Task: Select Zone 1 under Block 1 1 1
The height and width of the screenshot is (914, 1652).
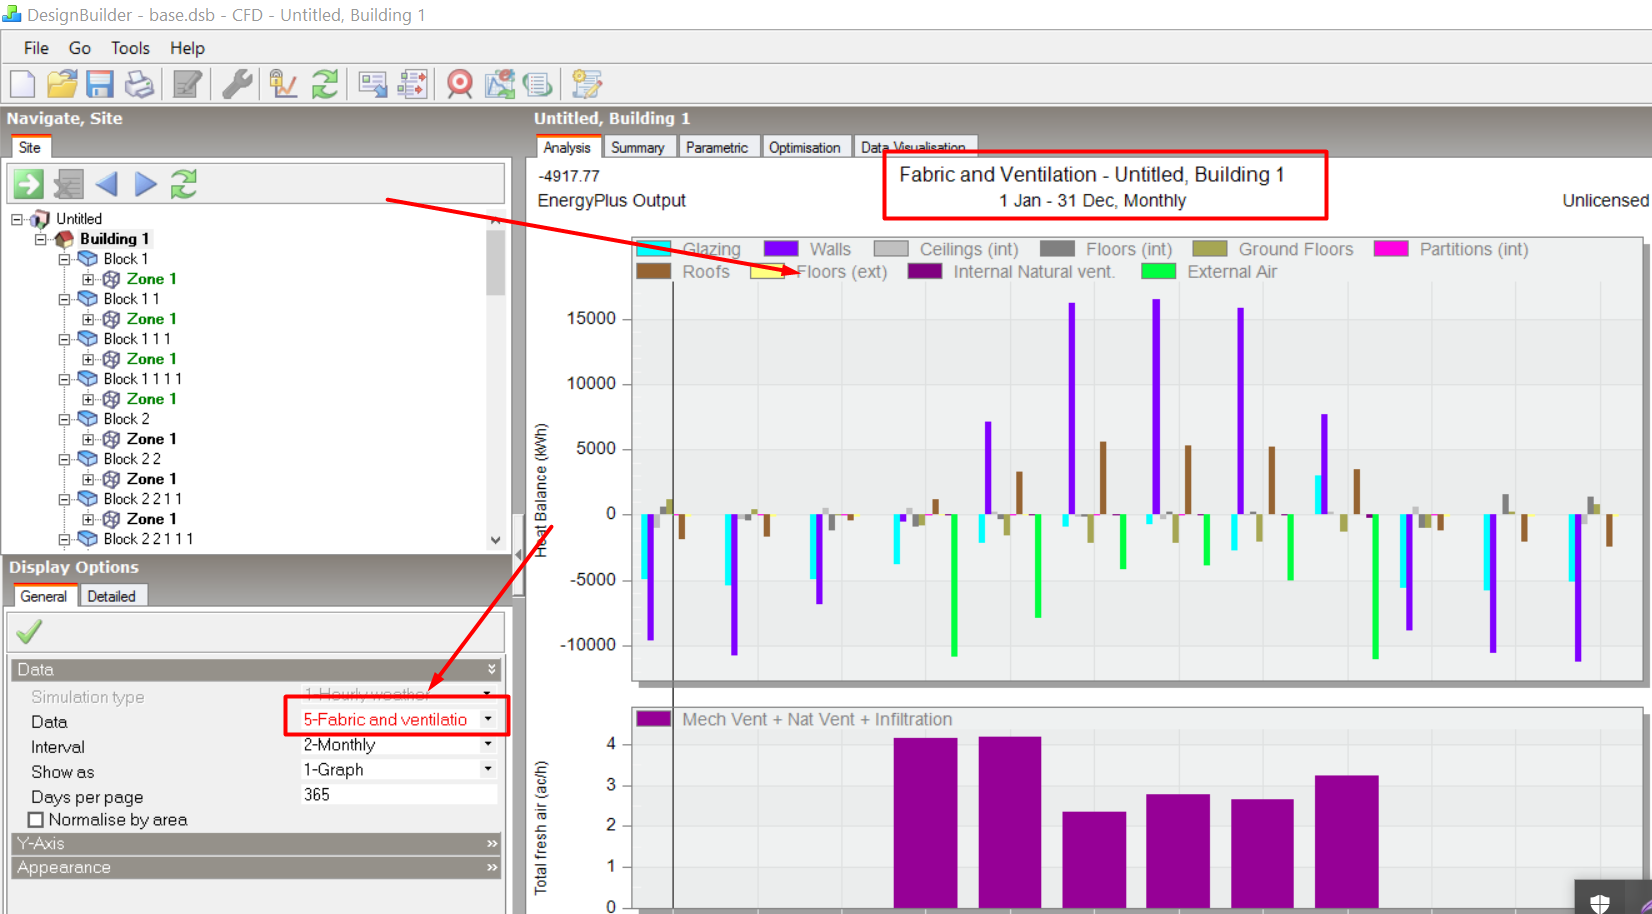Action: click(151, 359)
